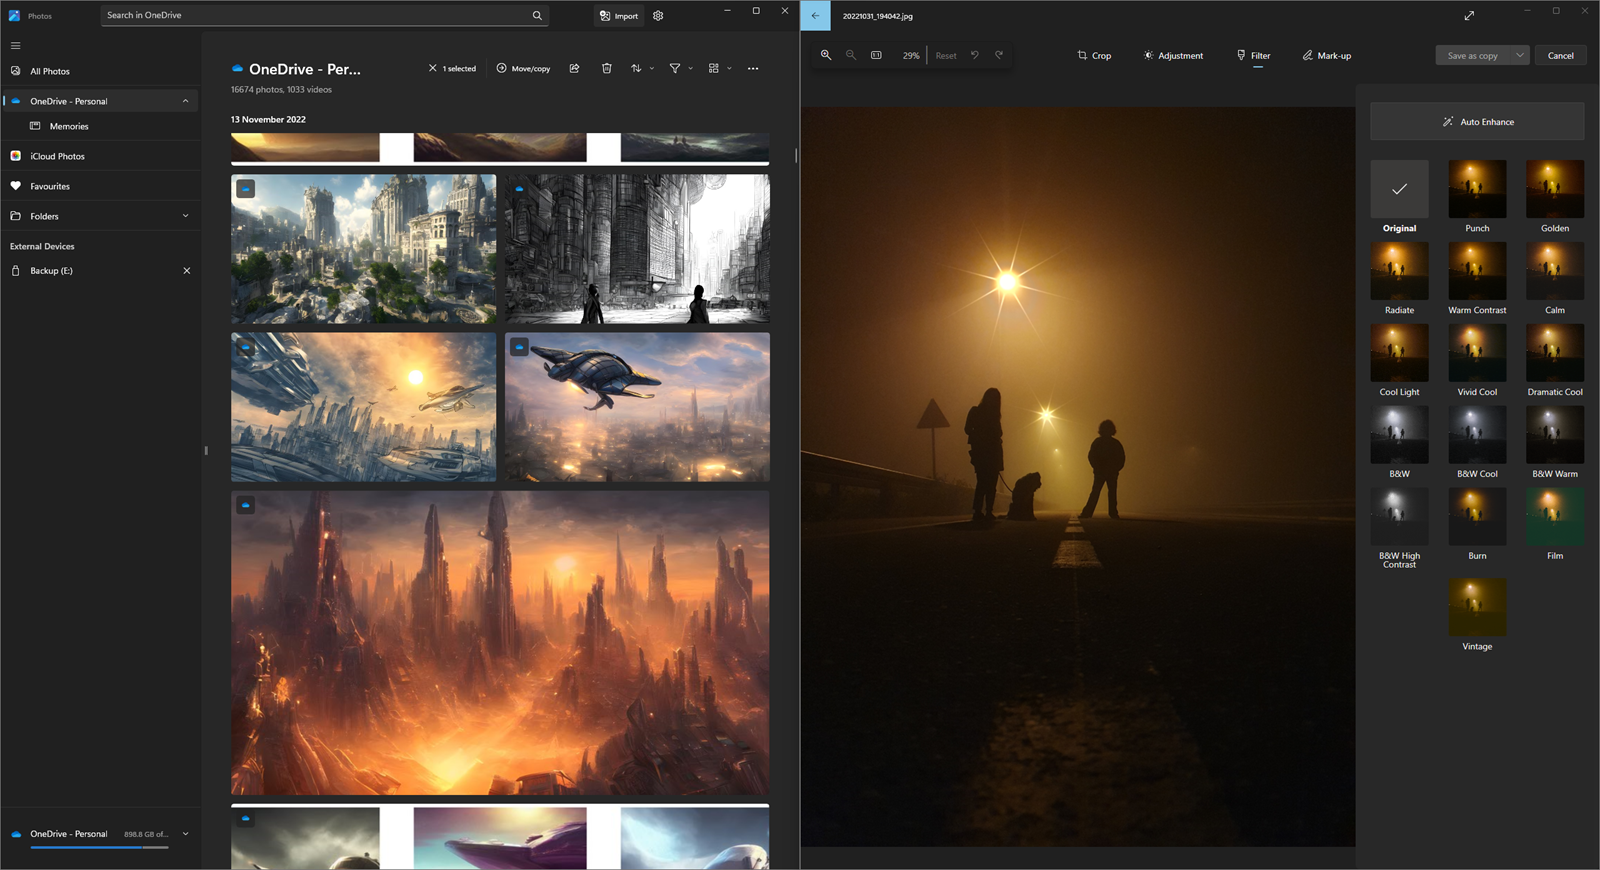The width and height of the screenshot is (1600, 870).
Task: Open the Photos settings gear
Action: 658,16
